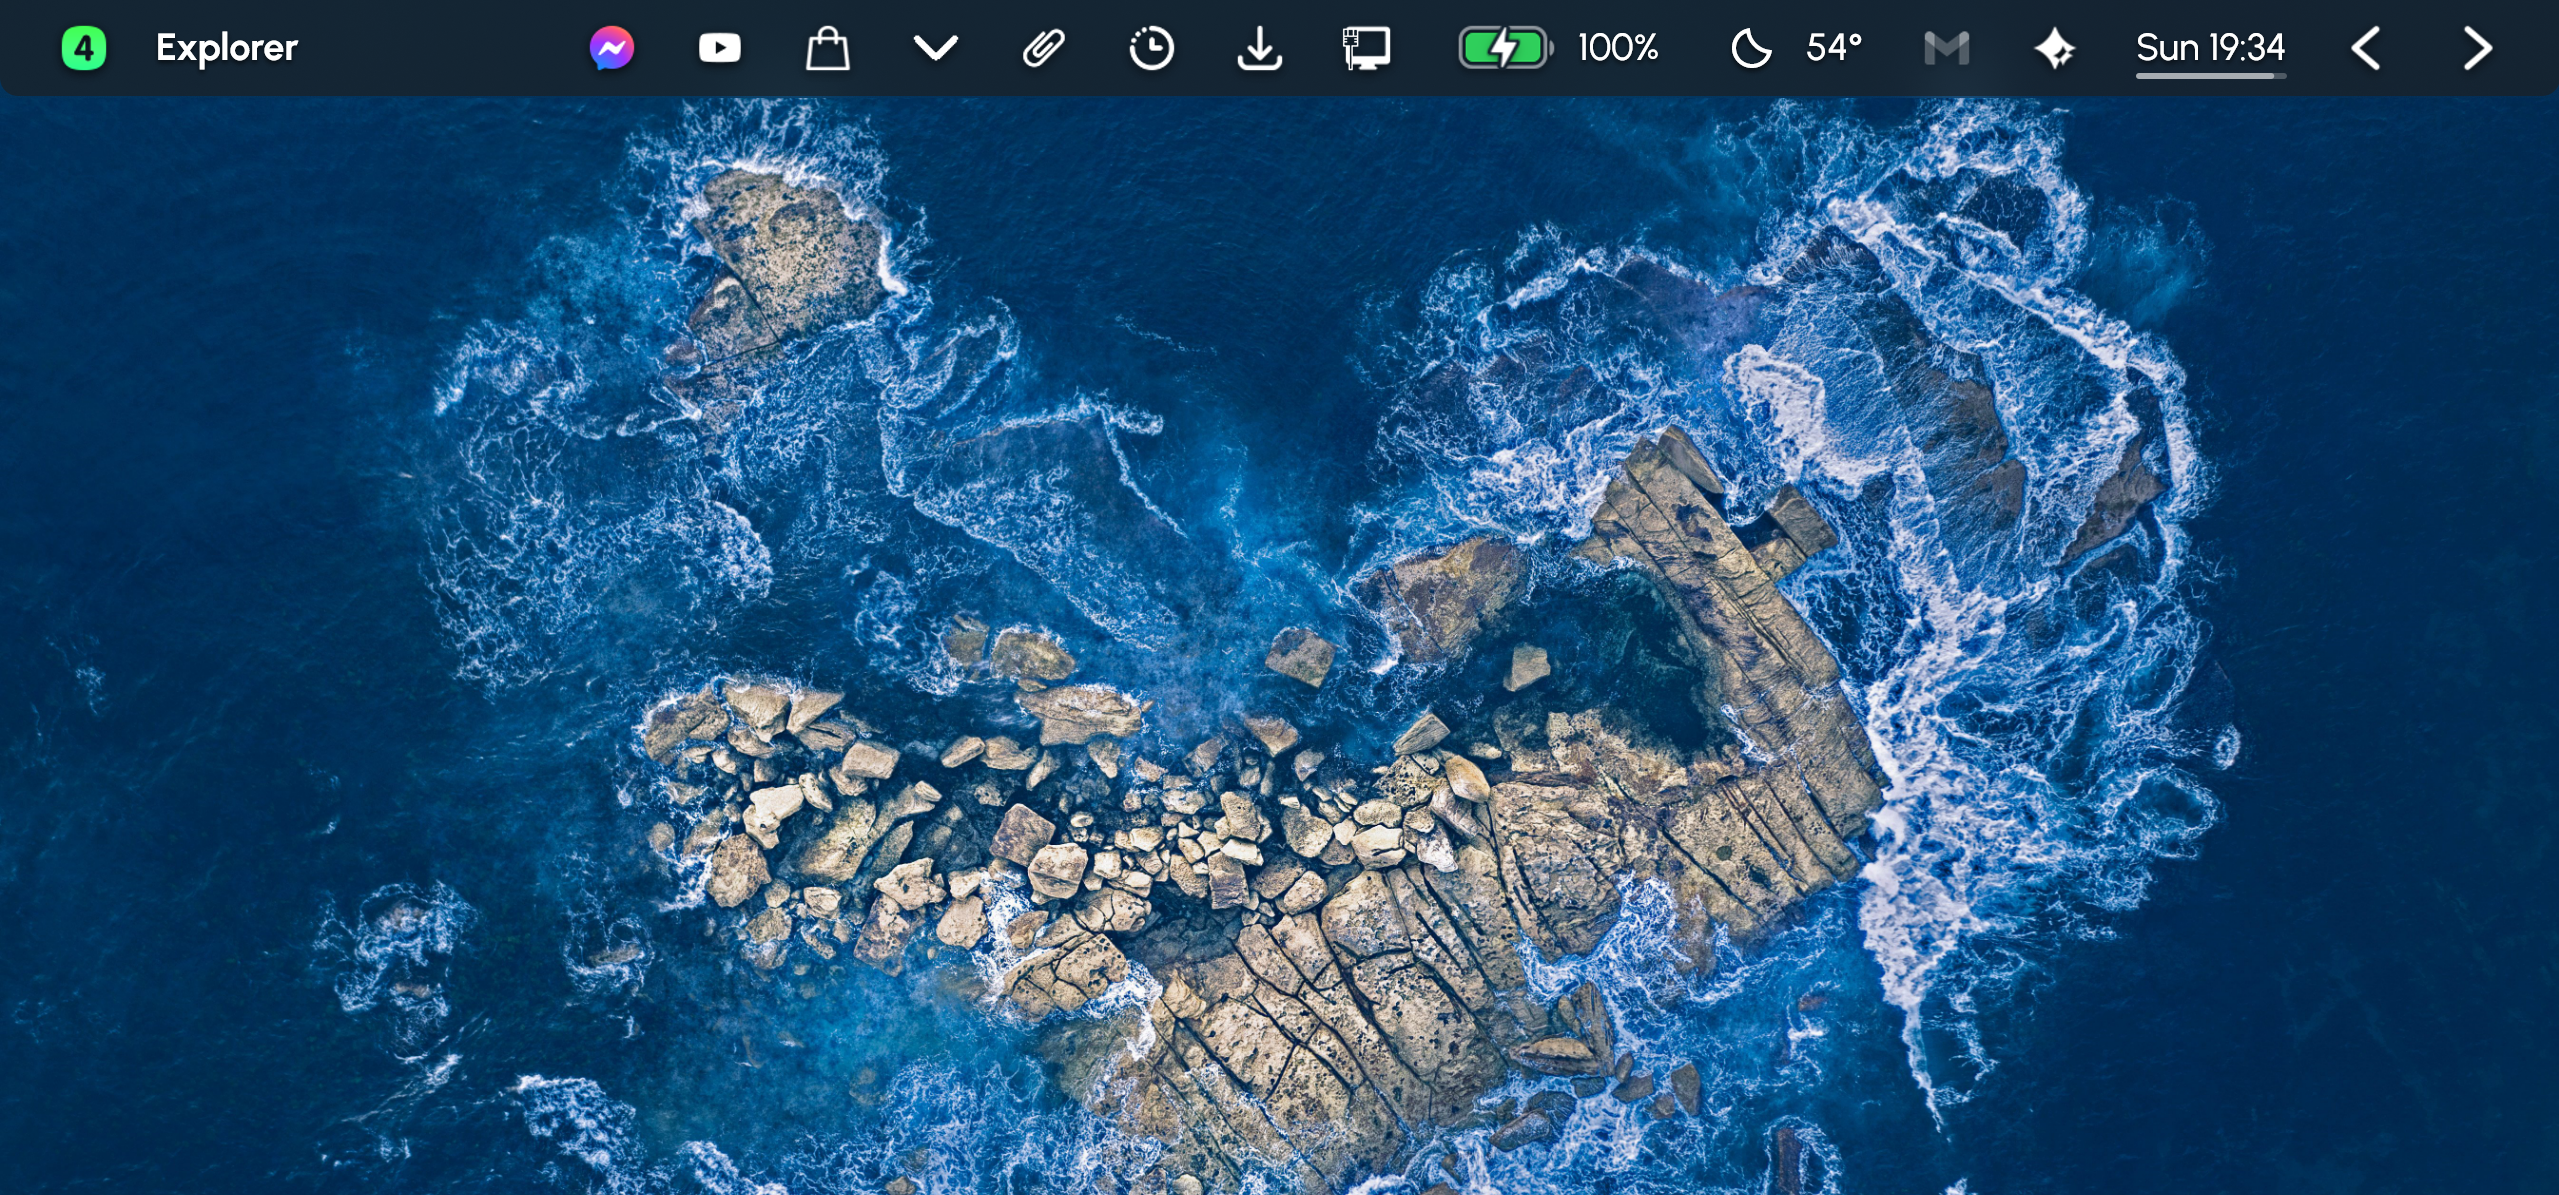The image size is (2559, 1195).
Task: Open the Messenger icon in the bar
Action: point(612,48)
